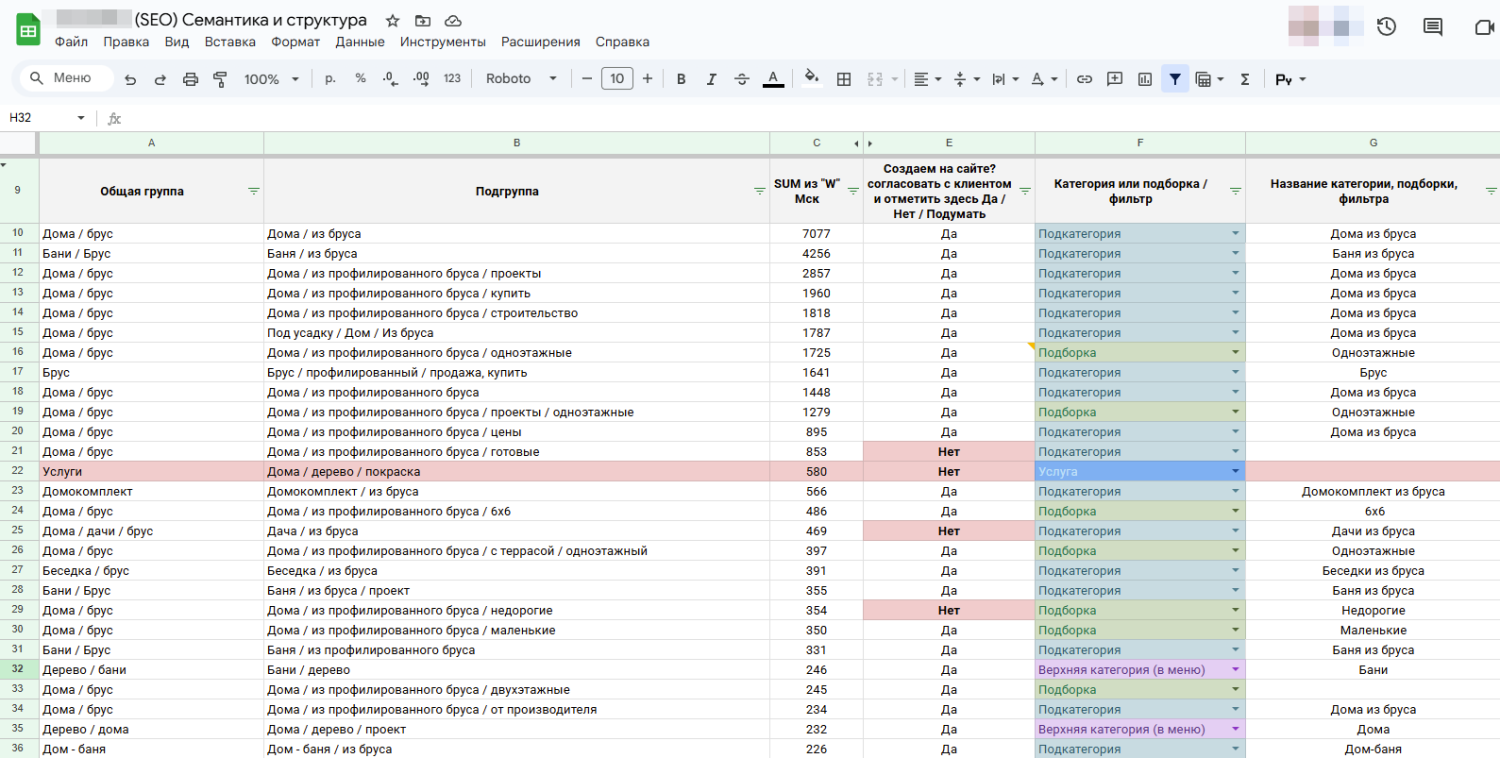Toggle bold formatting
Image resolution: width=1500 pixels, height=758 pixels.
(x=681, y=79)
